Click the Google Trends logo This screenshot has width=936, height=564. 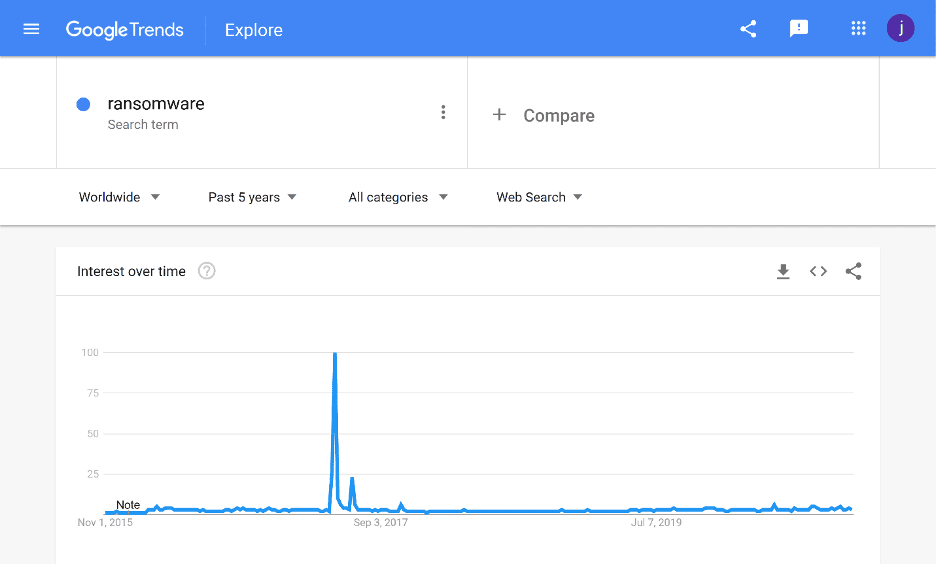coord(125,30)
